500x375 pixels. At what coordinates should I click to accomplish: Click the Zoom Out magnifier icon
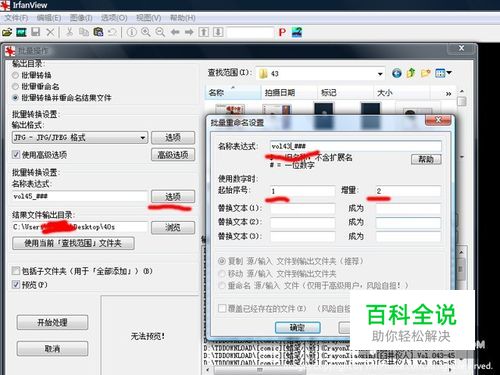(160, 32)
